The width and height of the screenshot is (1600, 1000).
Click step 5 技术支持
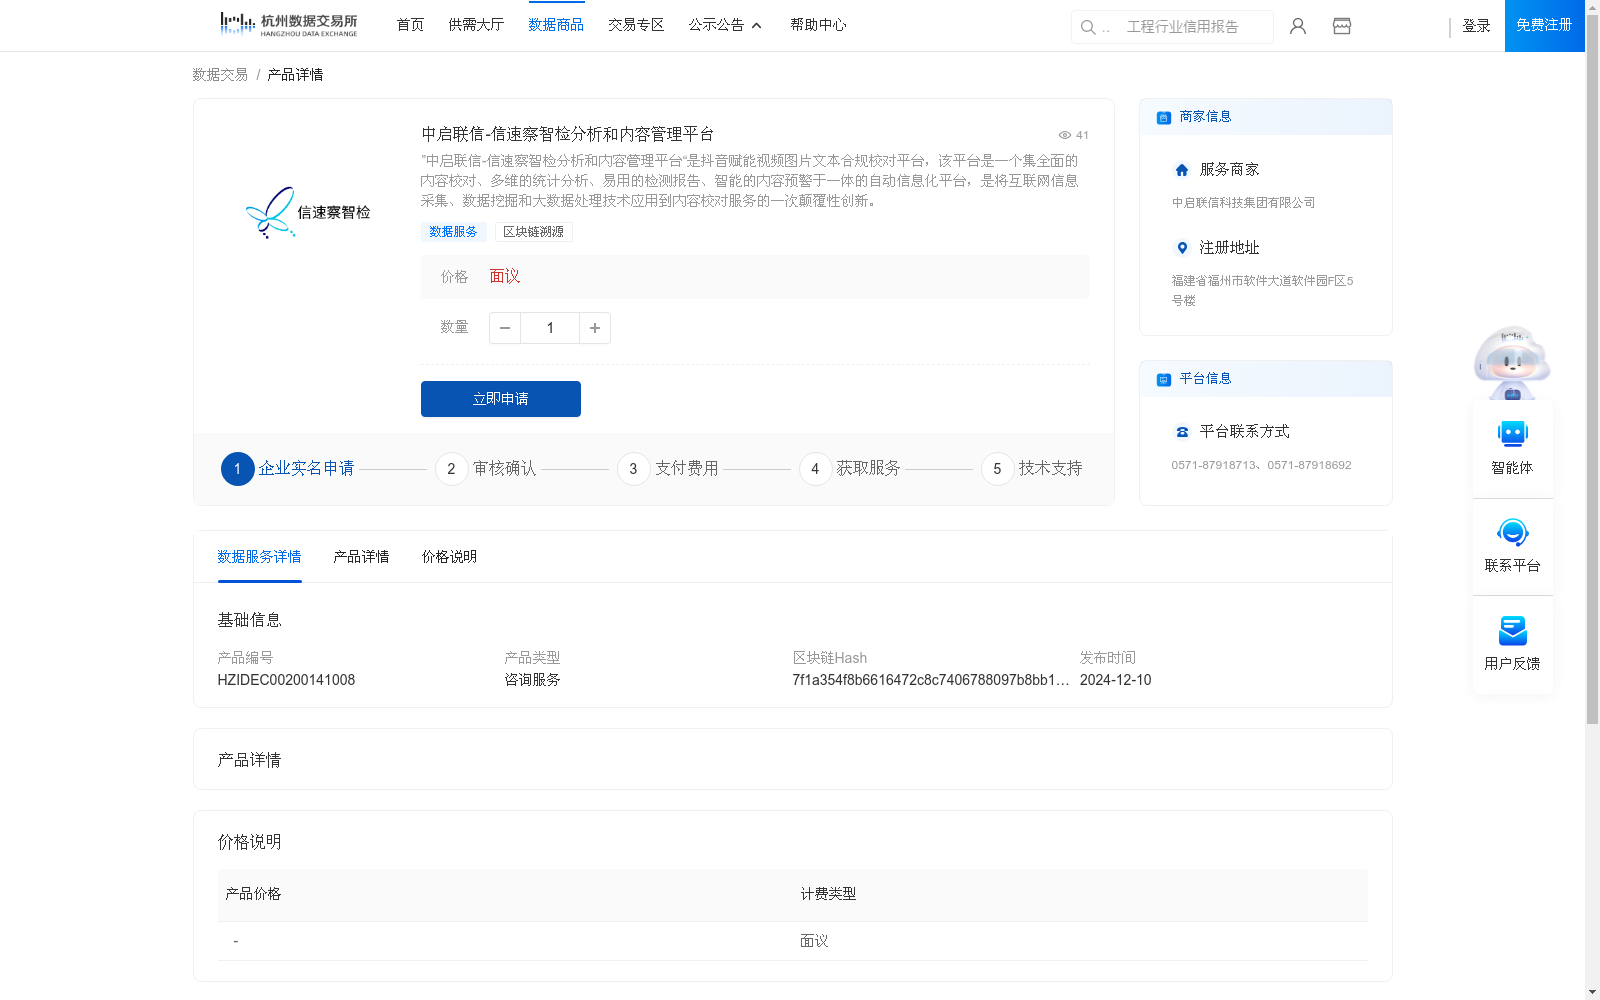(x=1032, y=468)
